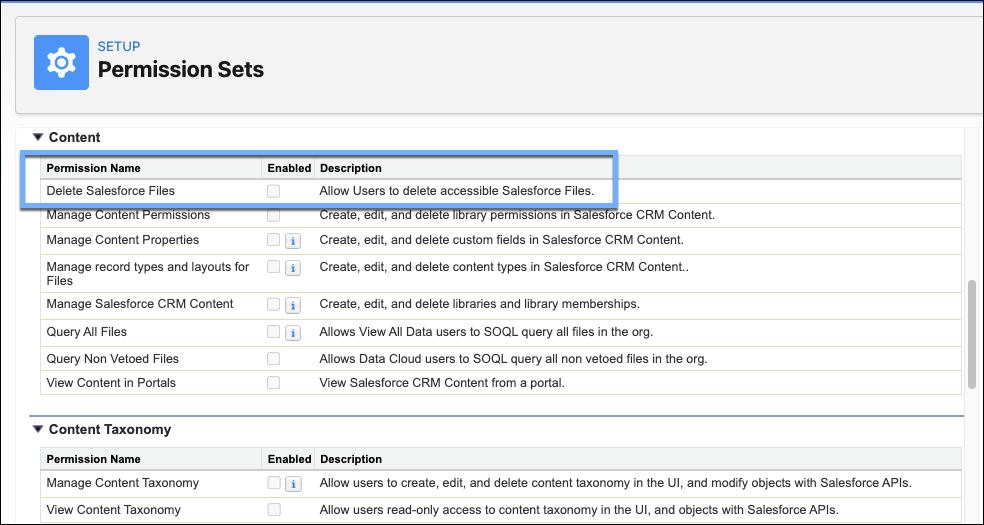Image resolution: width=984 pixels, height=525 pixels.
Task: Enable the Query All Files checkbox
Action: pyautogui.click(x=273, y=331)
